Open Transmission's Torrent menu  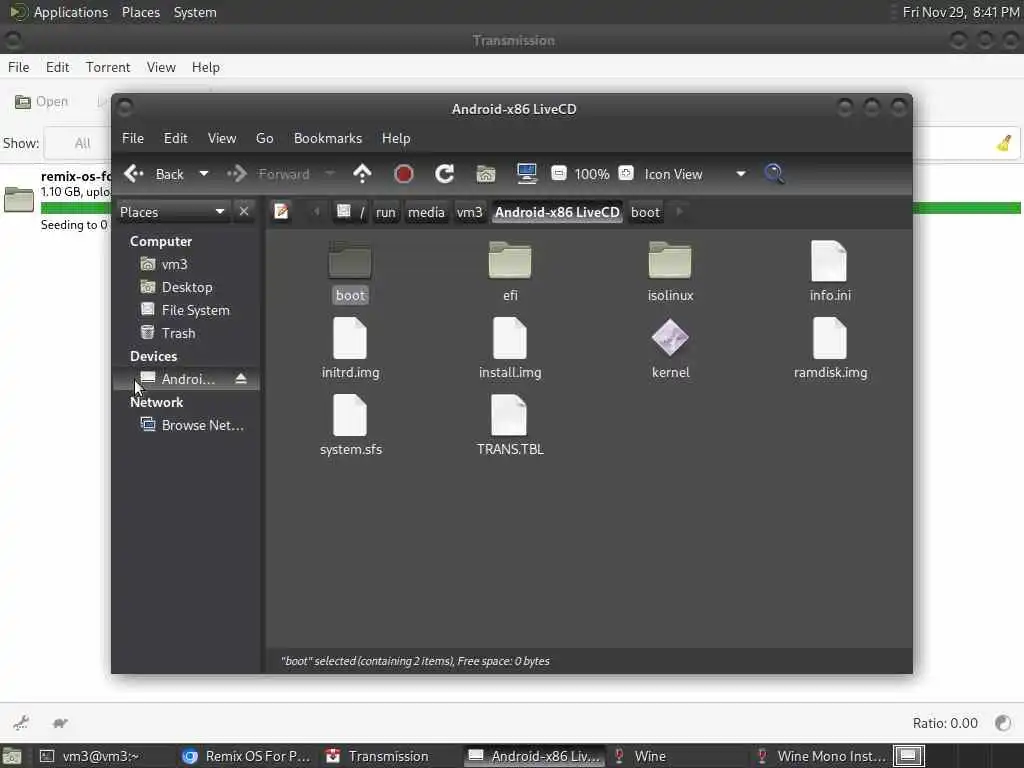click(108, 67)
